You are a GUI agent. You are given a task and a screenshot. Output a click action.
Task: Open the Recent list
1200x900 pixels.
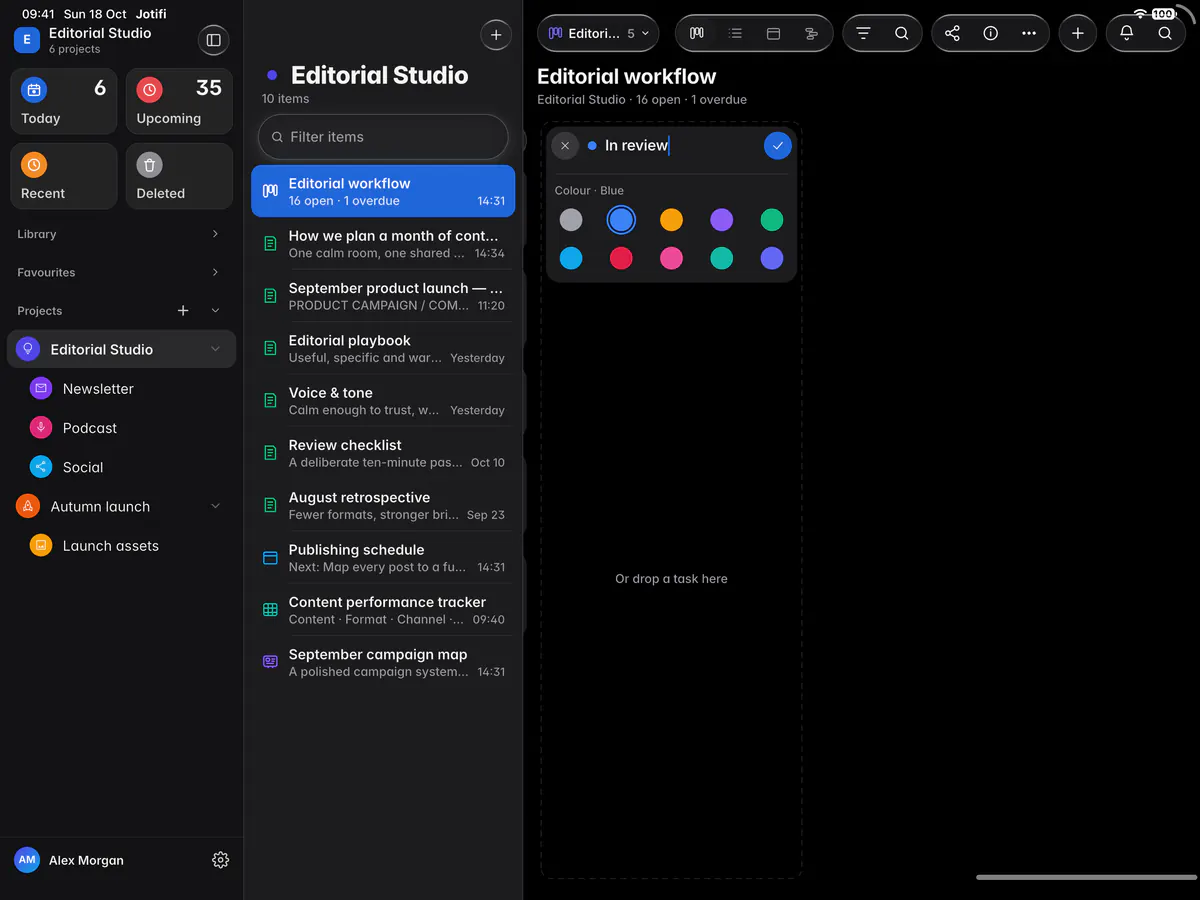pos(64,176)
